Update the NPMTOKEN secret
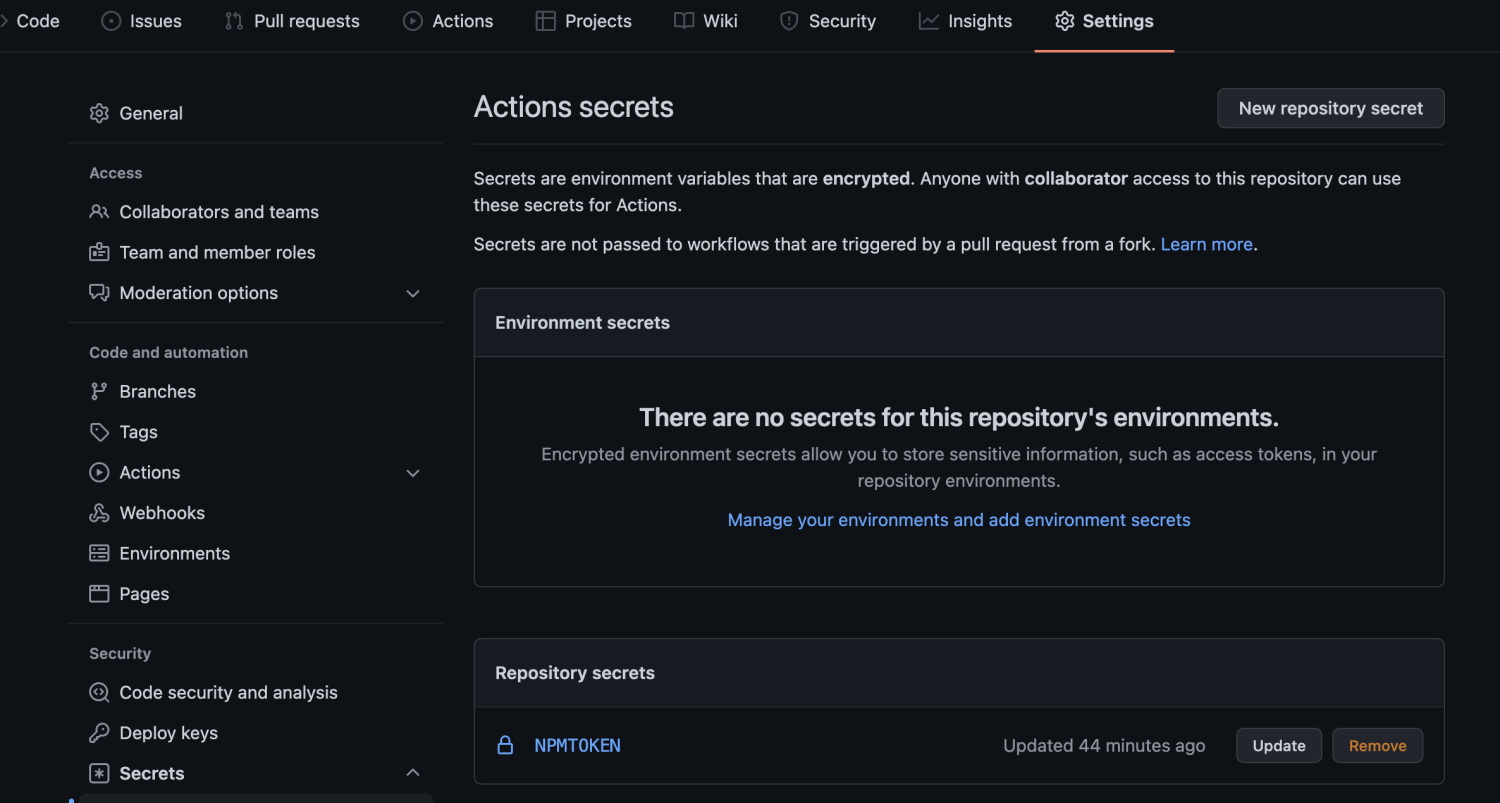Screen dimensions: 1500x803 tap(1279, 745)
